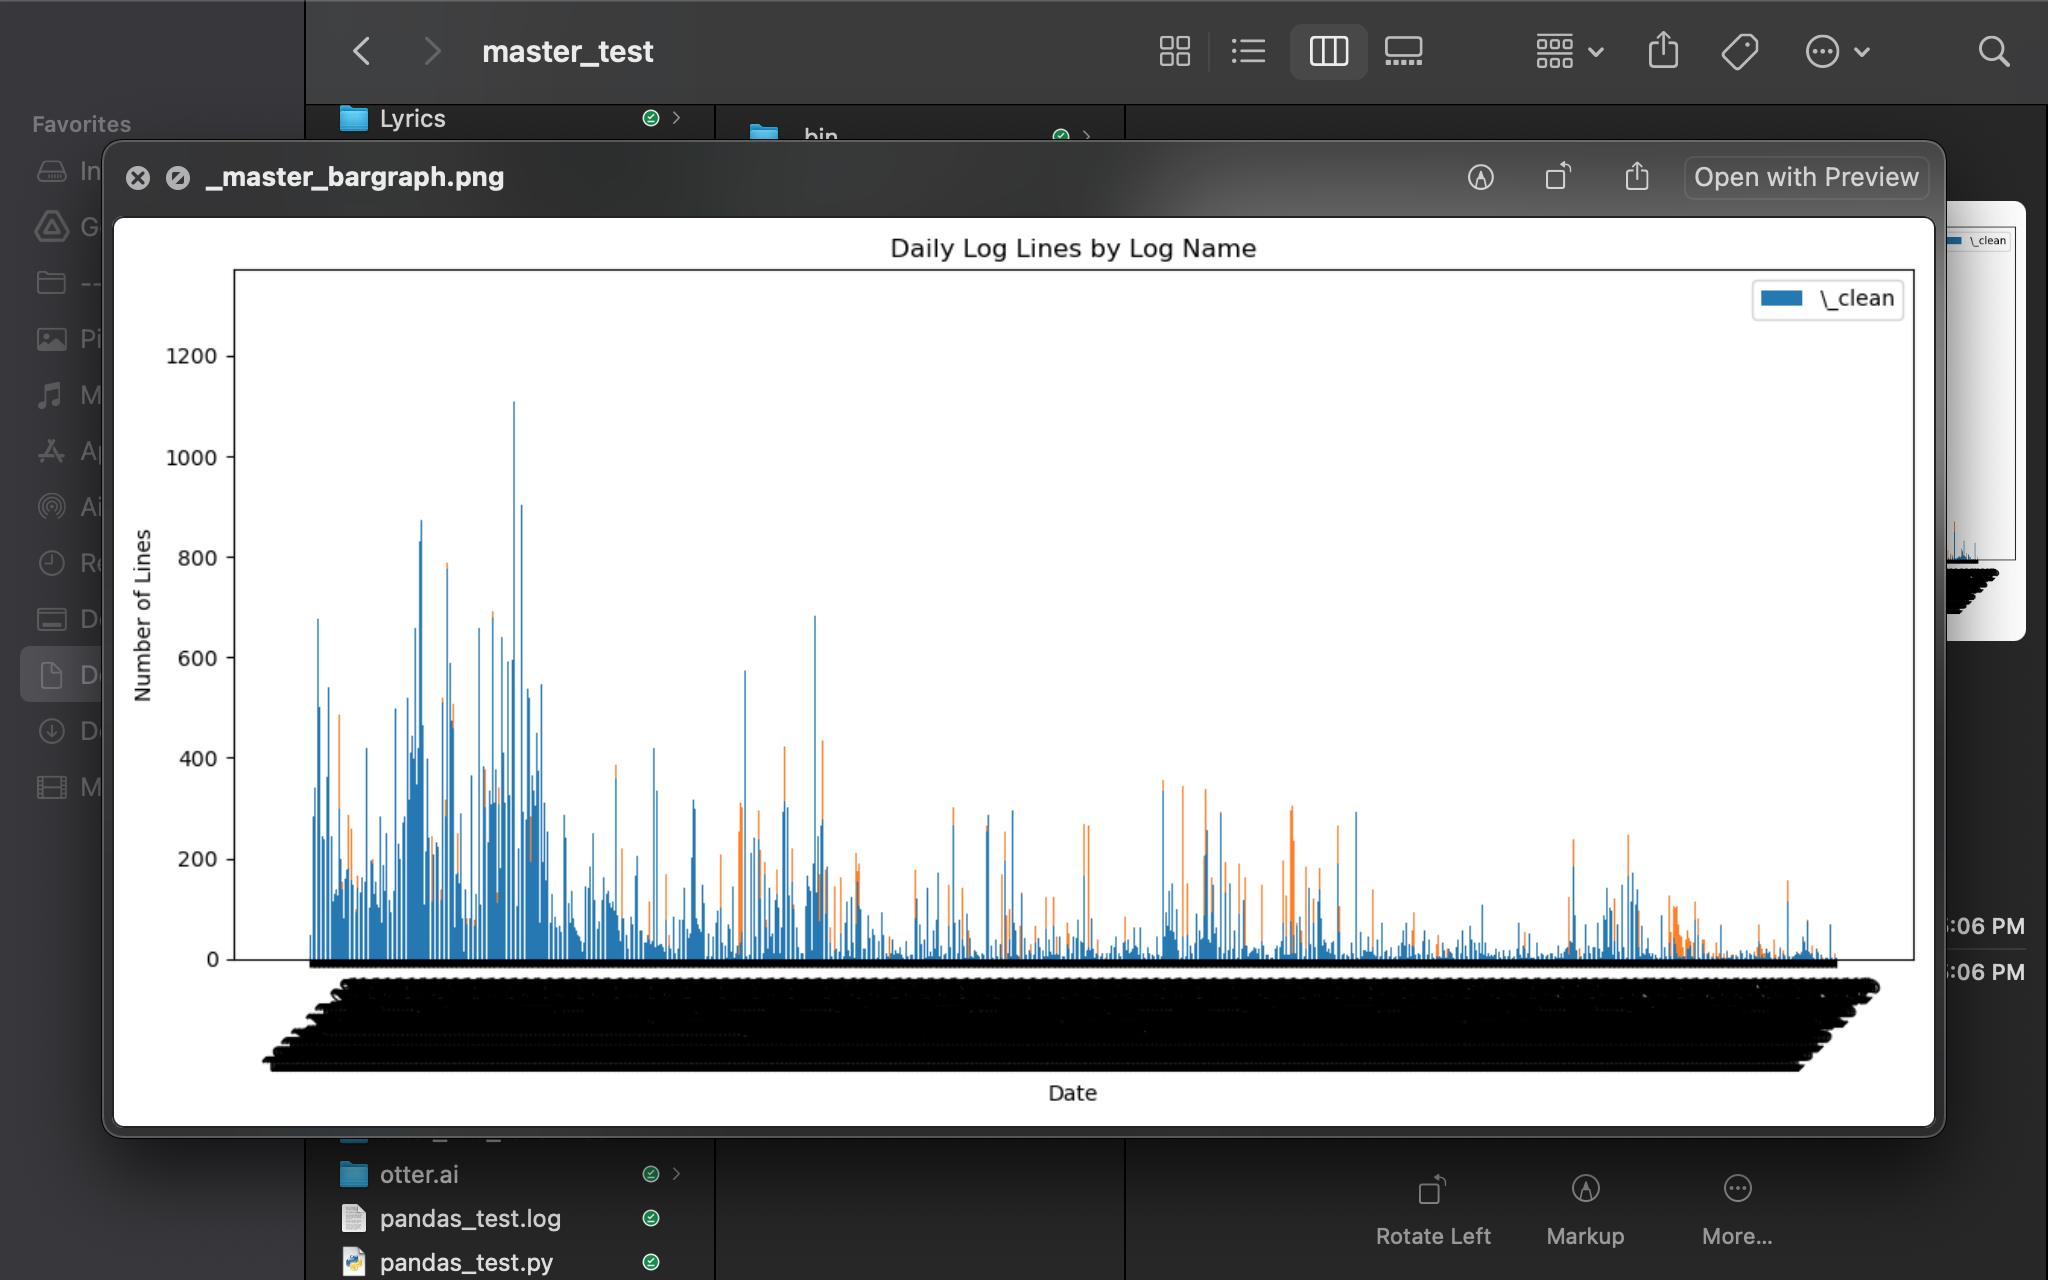Switch Finder to list view
The image size is (2048, 1280).
pyautogui.click(x=1248, y=51)
